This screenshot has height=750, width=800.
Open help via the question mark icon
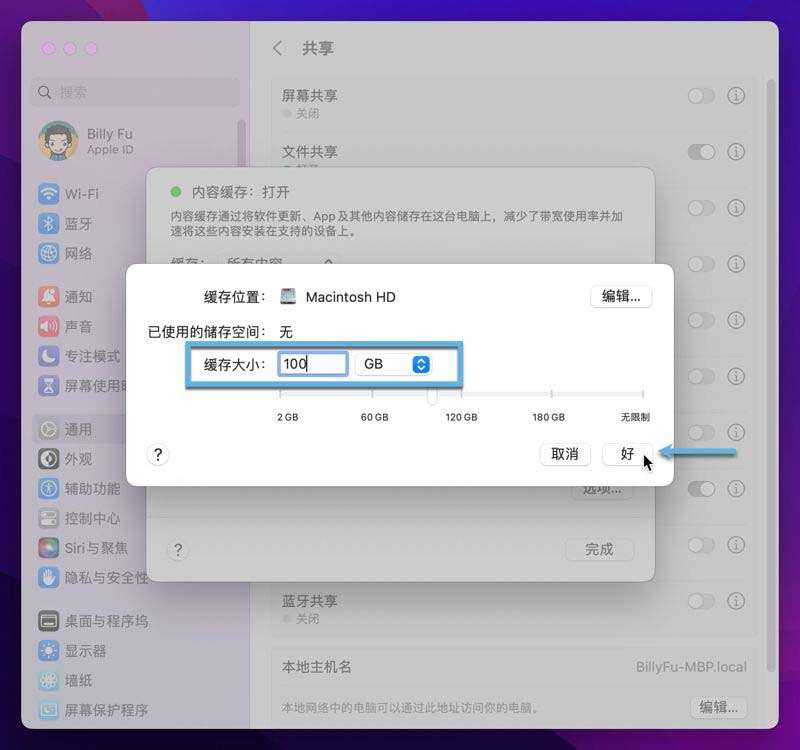pyautogui.click(x=157, y=455)
